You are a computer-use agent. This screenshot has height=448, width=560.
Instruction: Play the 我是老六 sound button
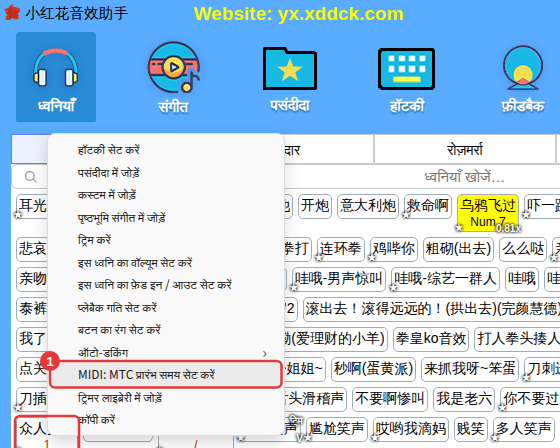point(464,399)
